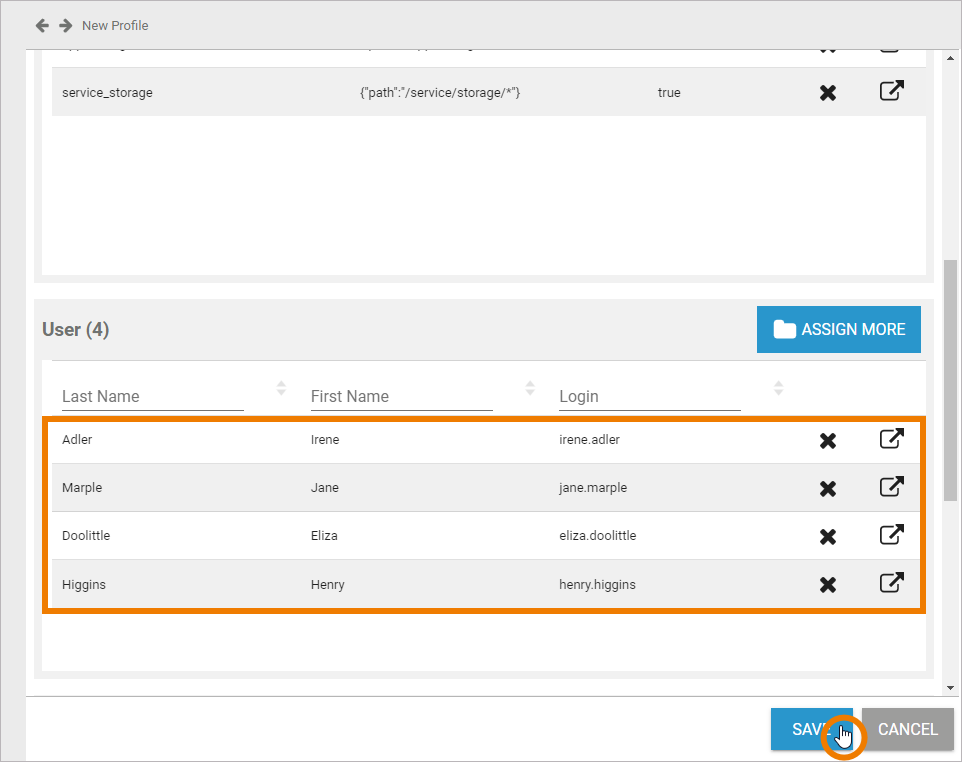
Task: Save the new profile
Action: pos(810,729)
